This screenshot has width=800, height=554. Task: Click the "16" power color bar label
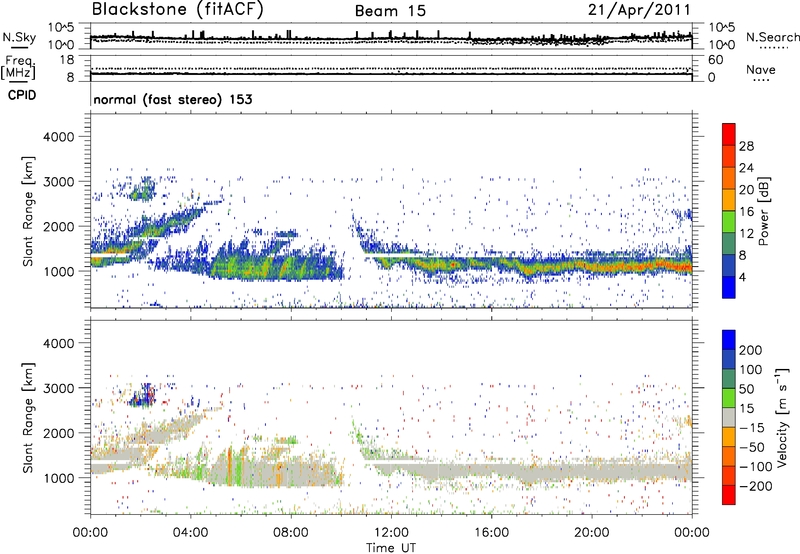[x=746, y=212]
